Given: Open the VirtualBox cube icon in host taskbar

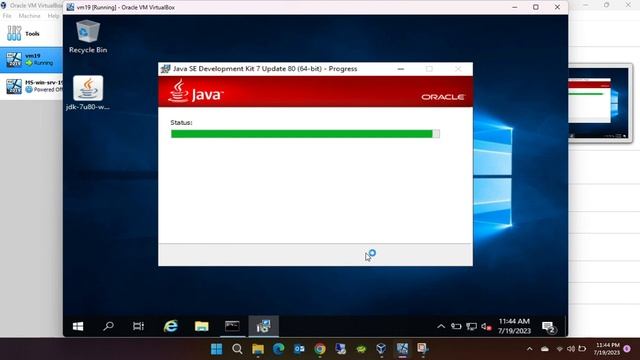Looking at the screenshot, I should click(x=381, y=349).
